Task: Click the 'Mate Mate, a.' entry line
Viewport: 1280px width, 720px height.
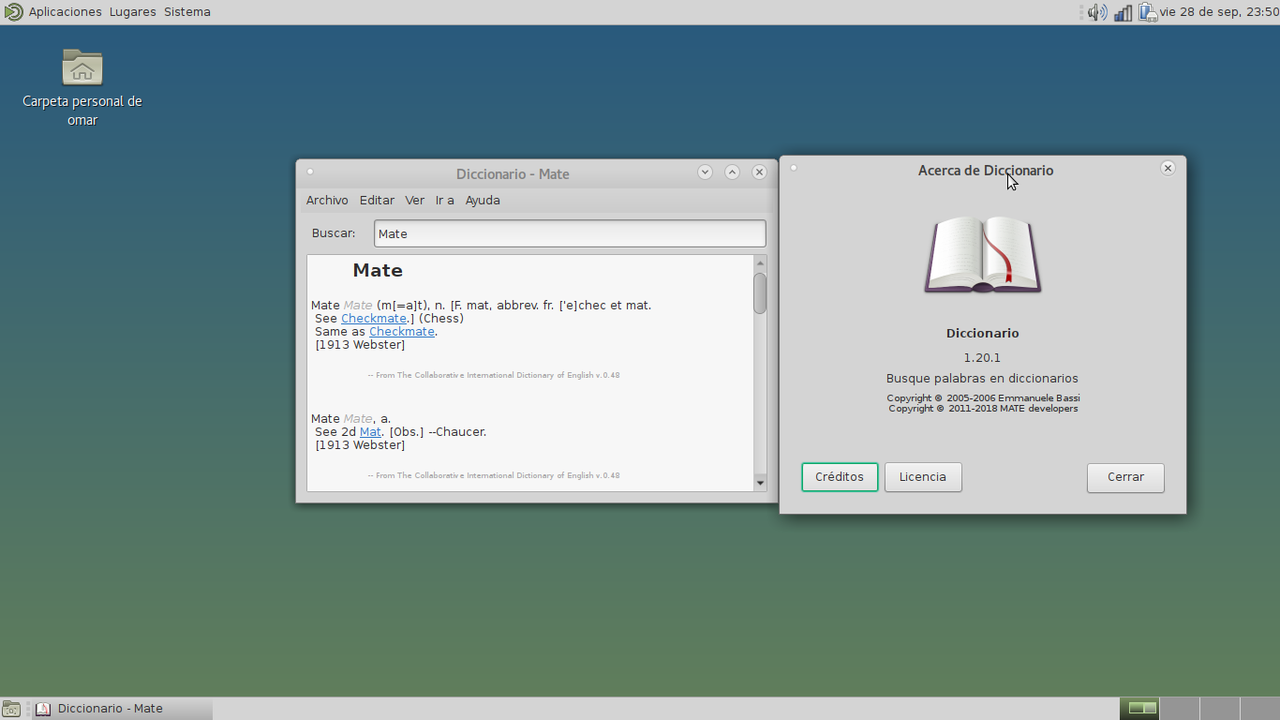Action: tap(351, 419)
